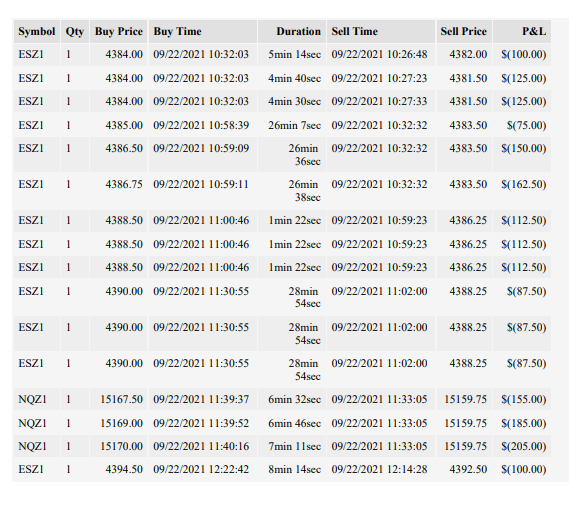Click the P&L column header
The image size is (569, 520).
[522, 32]
